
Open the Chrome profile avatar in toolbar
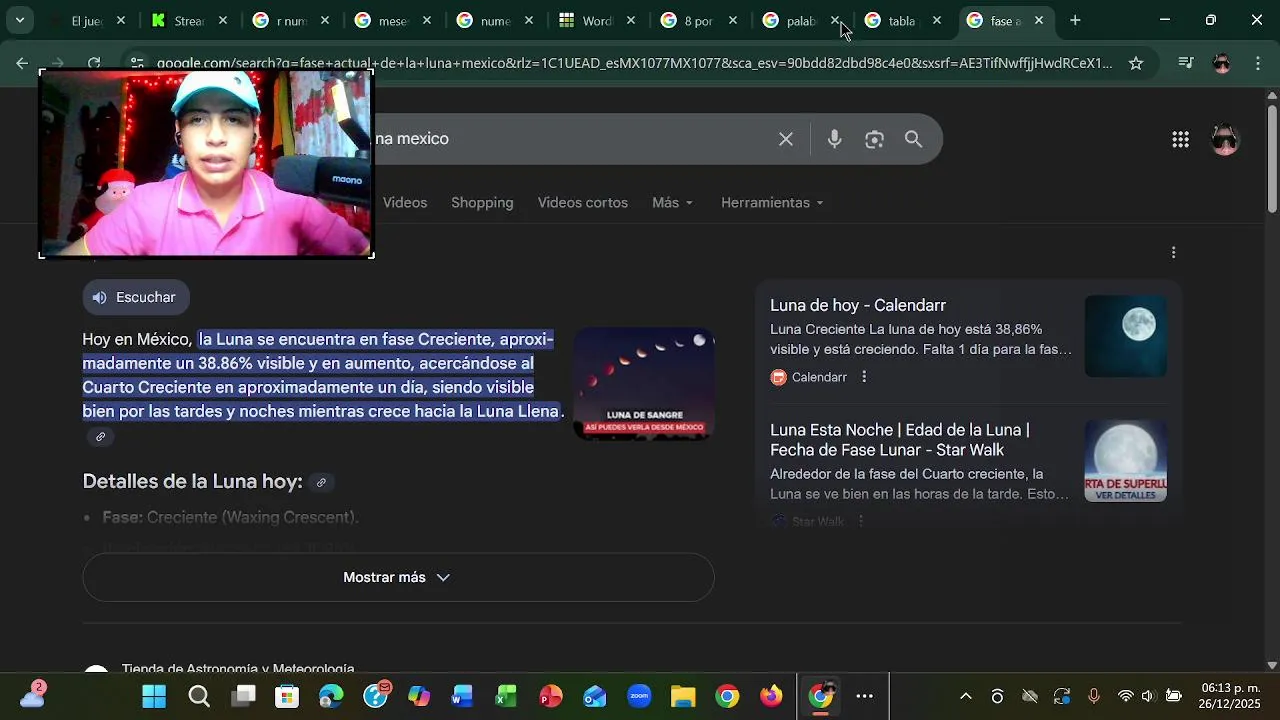1221,63
